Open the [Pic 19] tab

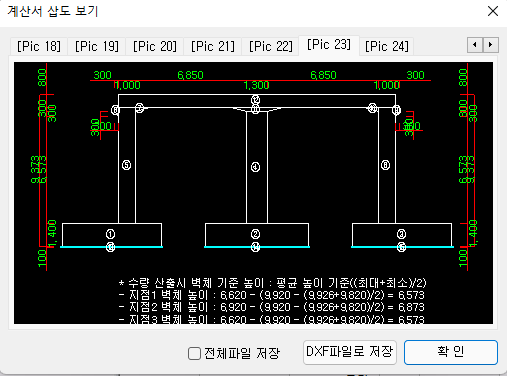[97, 46]
